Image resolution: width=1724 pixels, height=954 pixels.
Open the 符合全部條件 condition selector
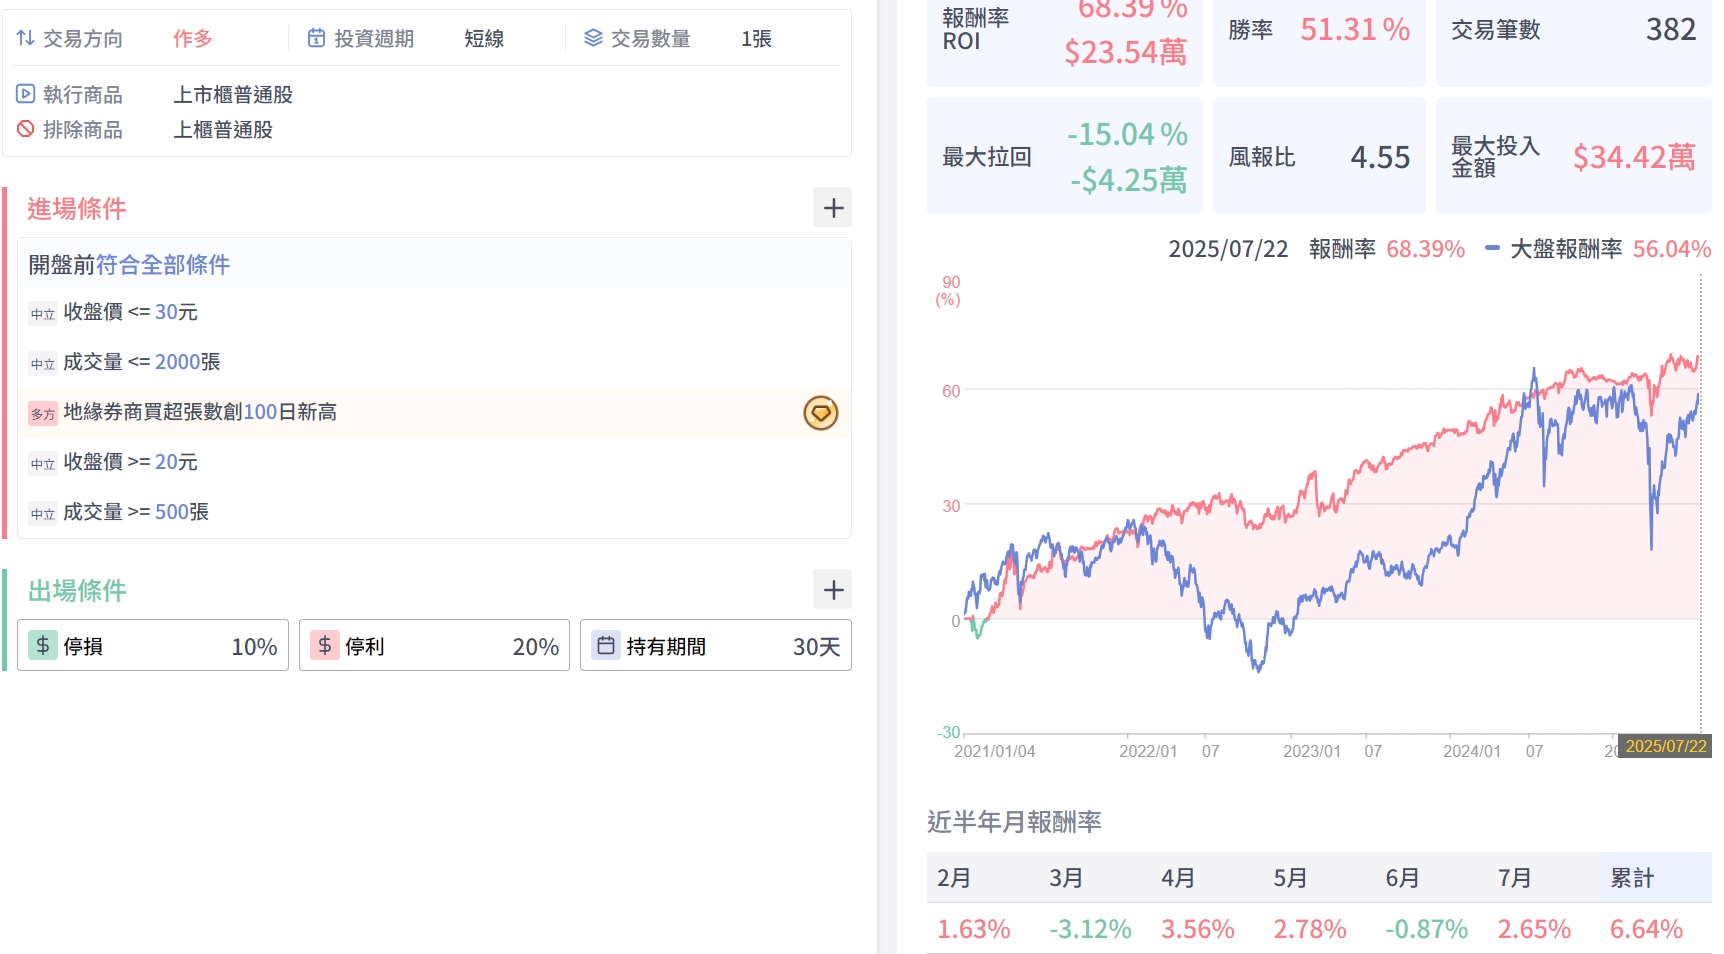pyautogui.click(x=162, y=264)
